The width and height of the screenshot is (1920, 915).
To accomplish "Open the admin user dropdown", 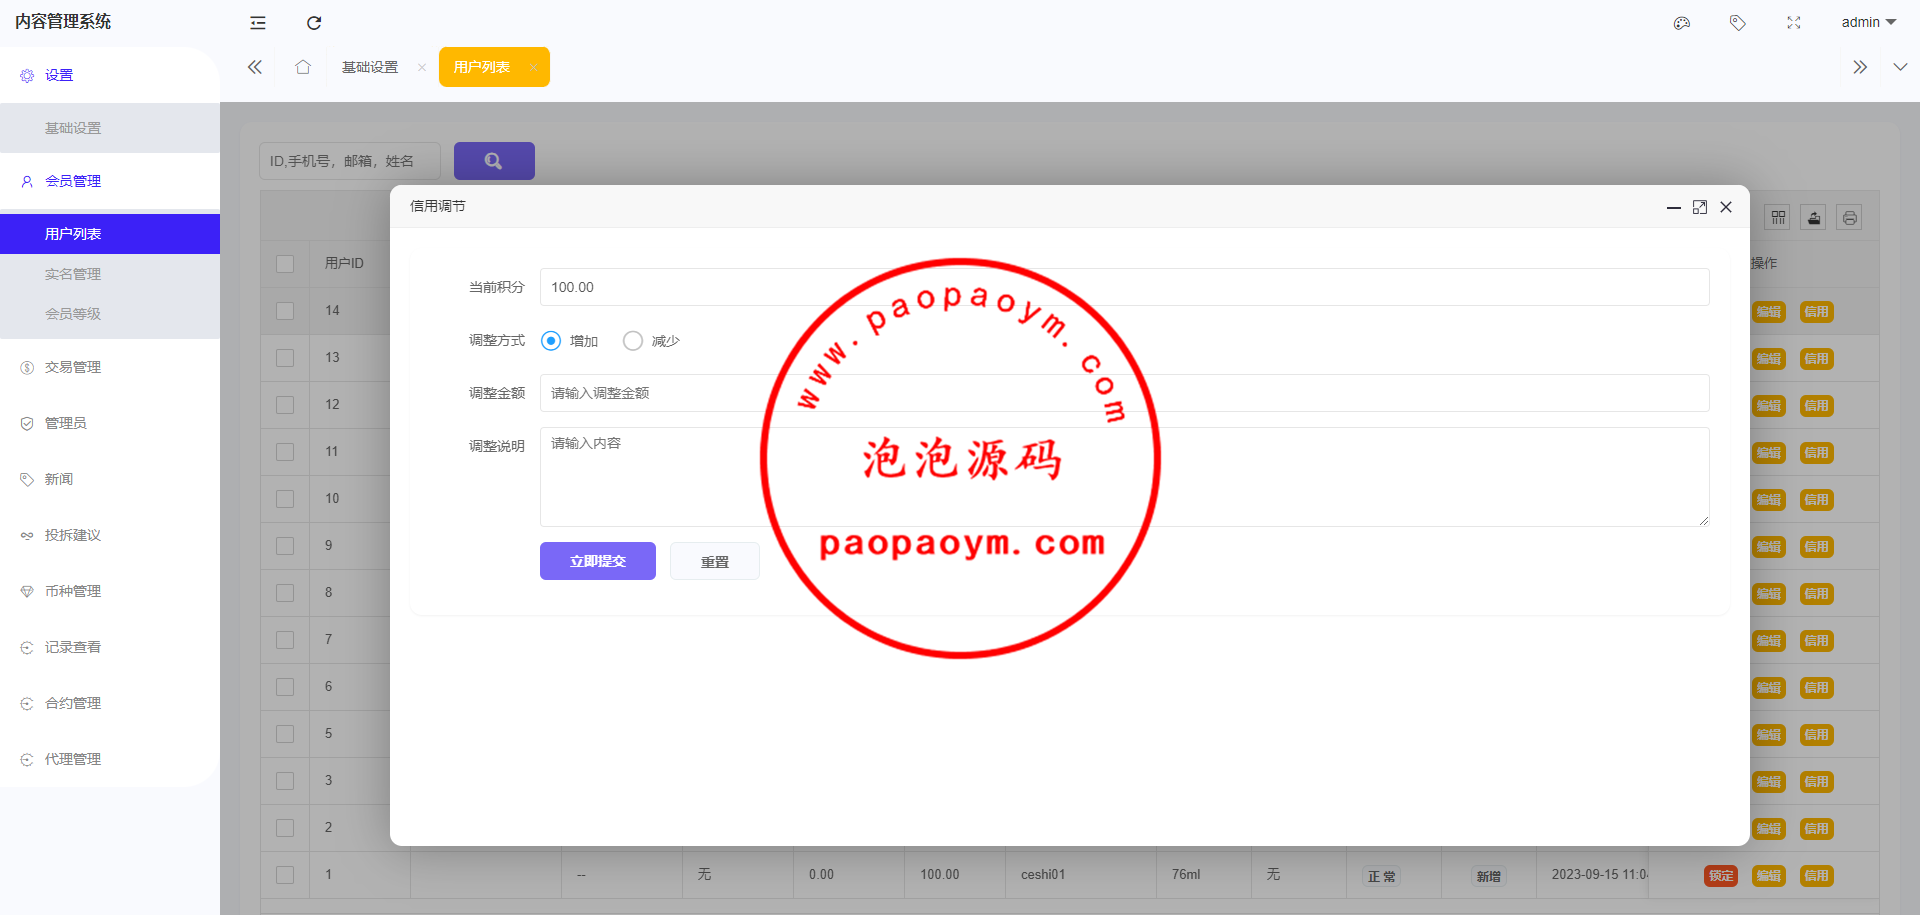I will (x=1868, y=22).
